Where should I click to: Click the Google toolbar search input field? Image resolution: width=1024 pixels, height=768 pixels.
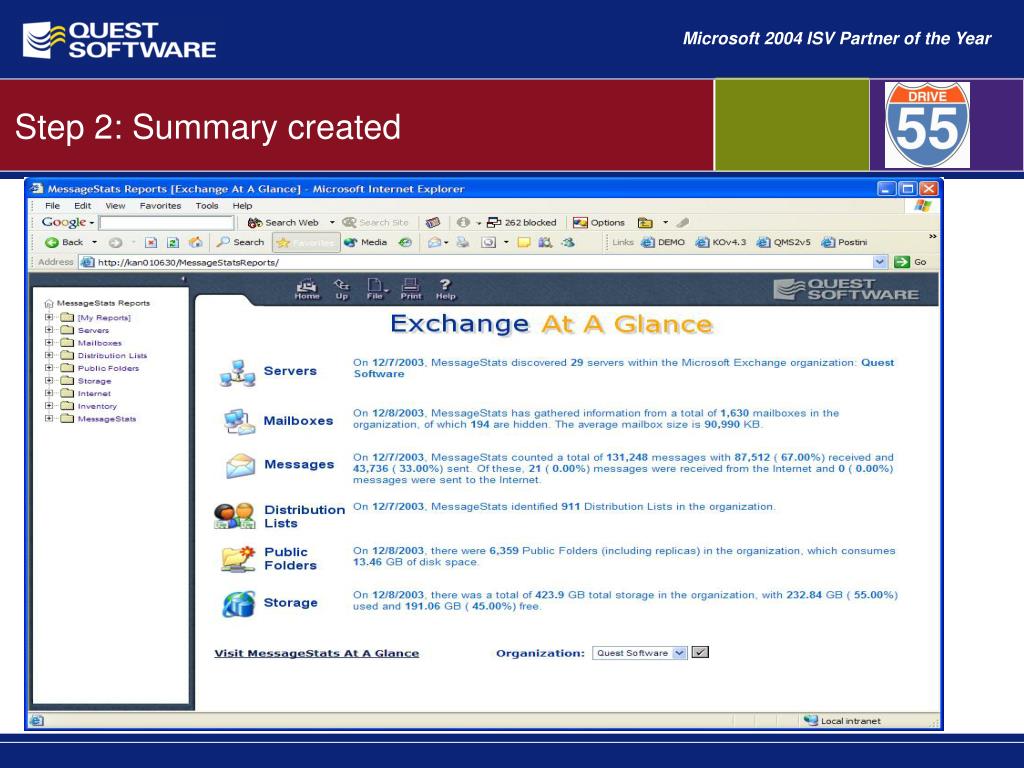click(x=167, y=223)
